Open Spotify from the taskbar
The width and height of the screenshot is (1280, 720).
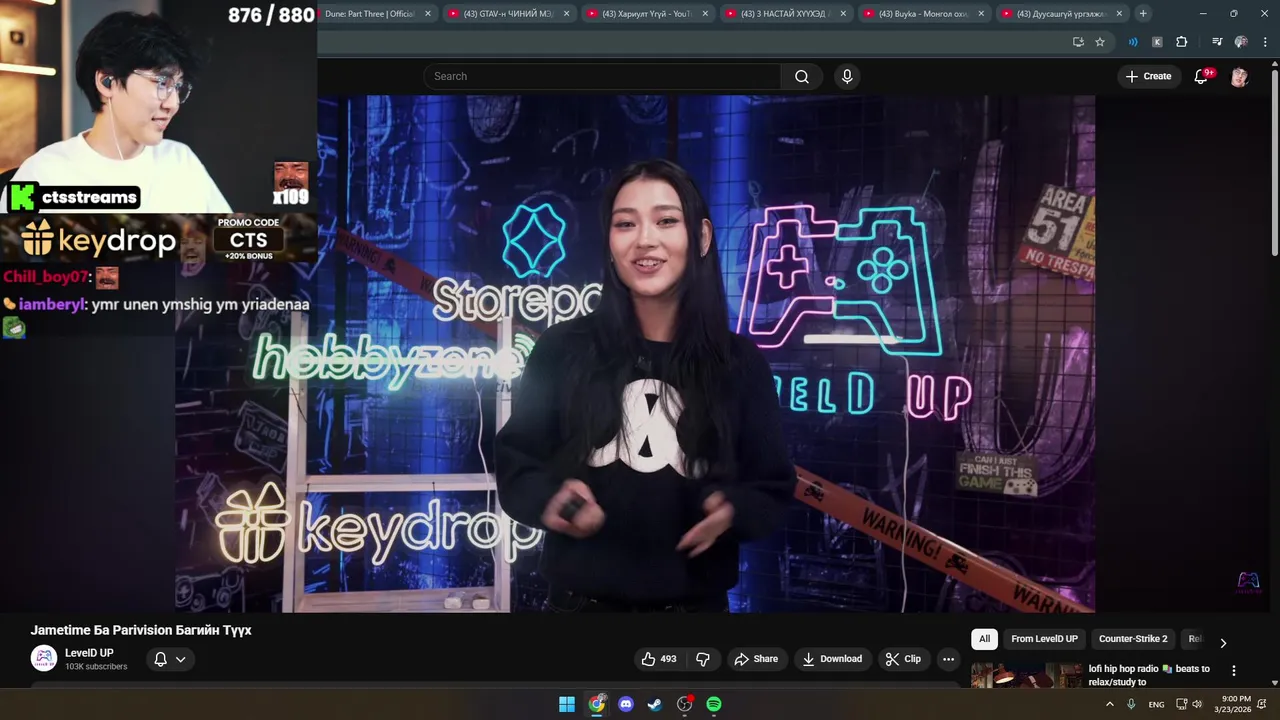[714, 704]
